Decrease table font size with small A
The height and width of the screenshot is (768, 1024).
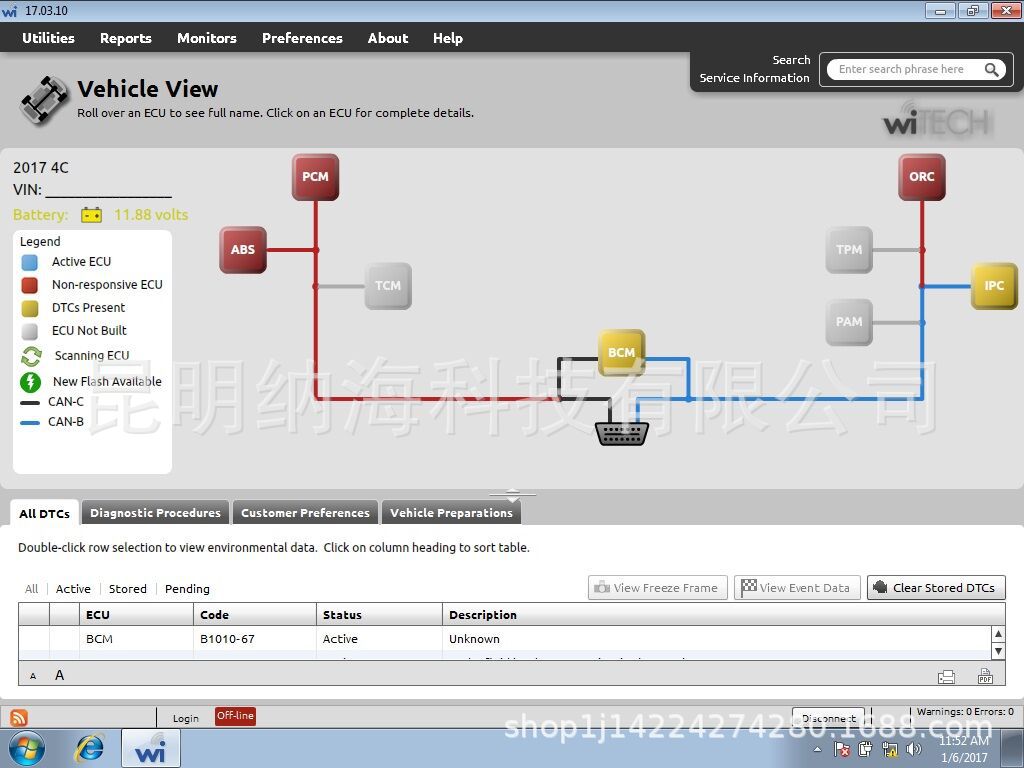point(33,677)
